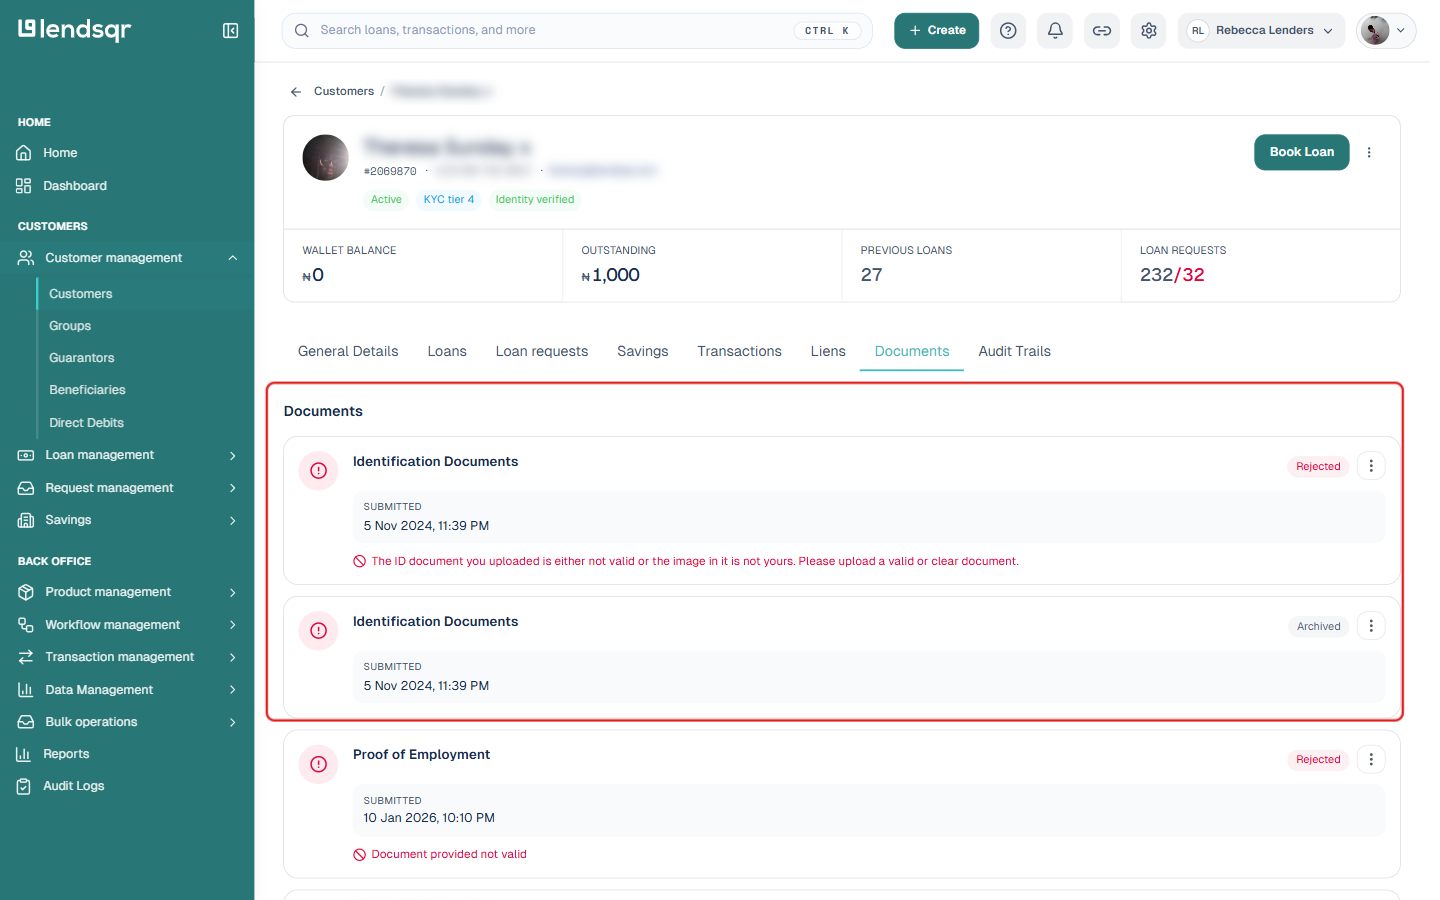Click the Identity verified badge
The width and height of the screenshot is (1440, 900).
[x=535, y=200]
